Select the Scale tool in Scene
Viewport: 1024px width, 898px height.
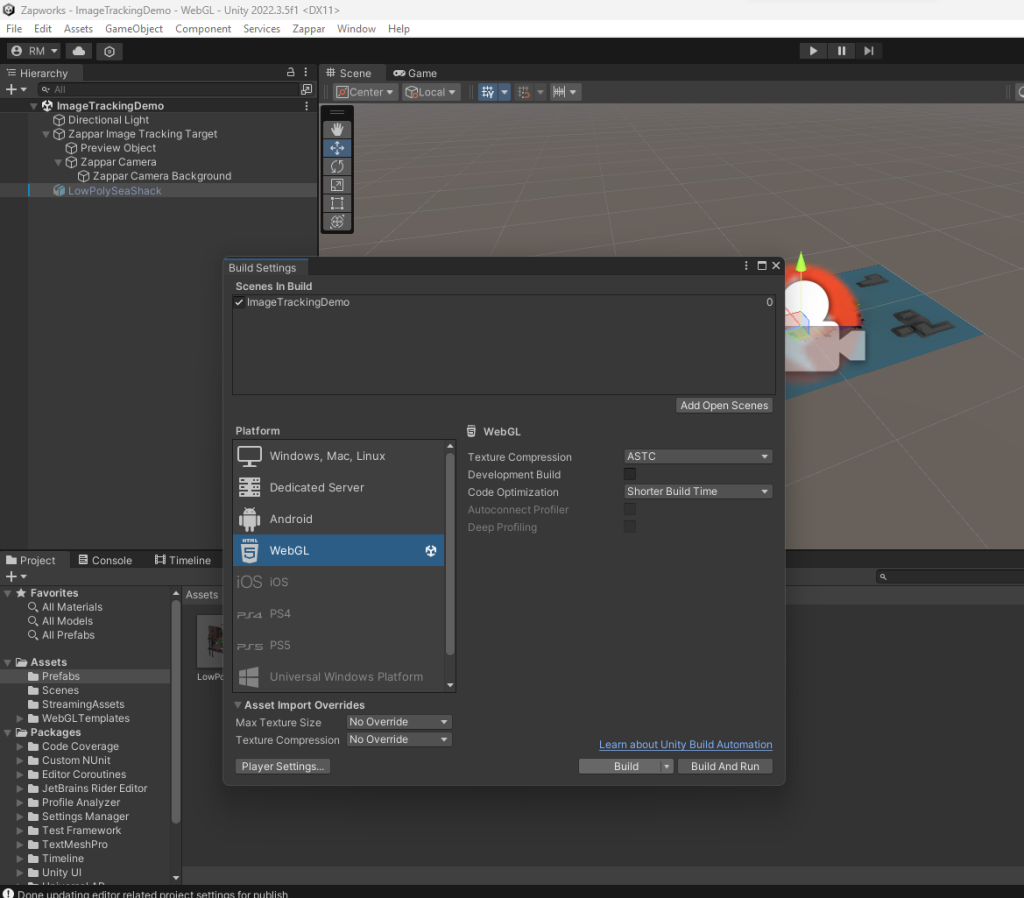click(337, 185)
